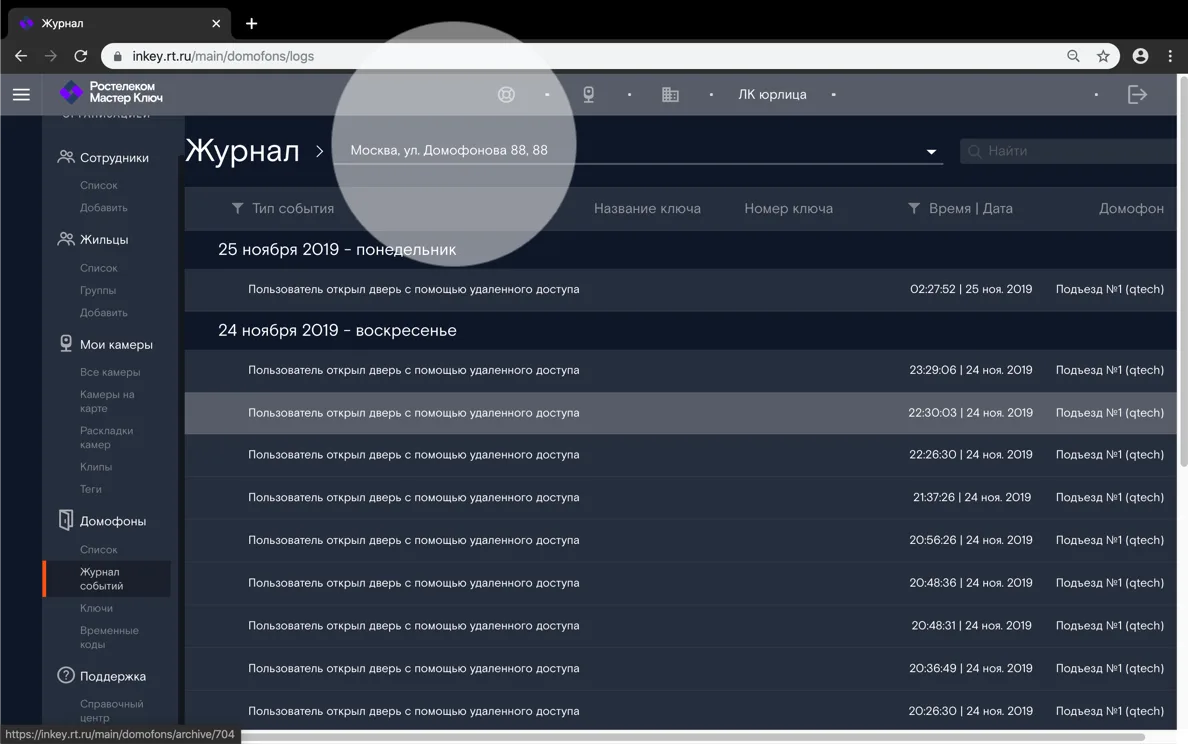Click the horizontal scrollbar at bottom
Screen dimensions: 1188x744
[692, 736]
